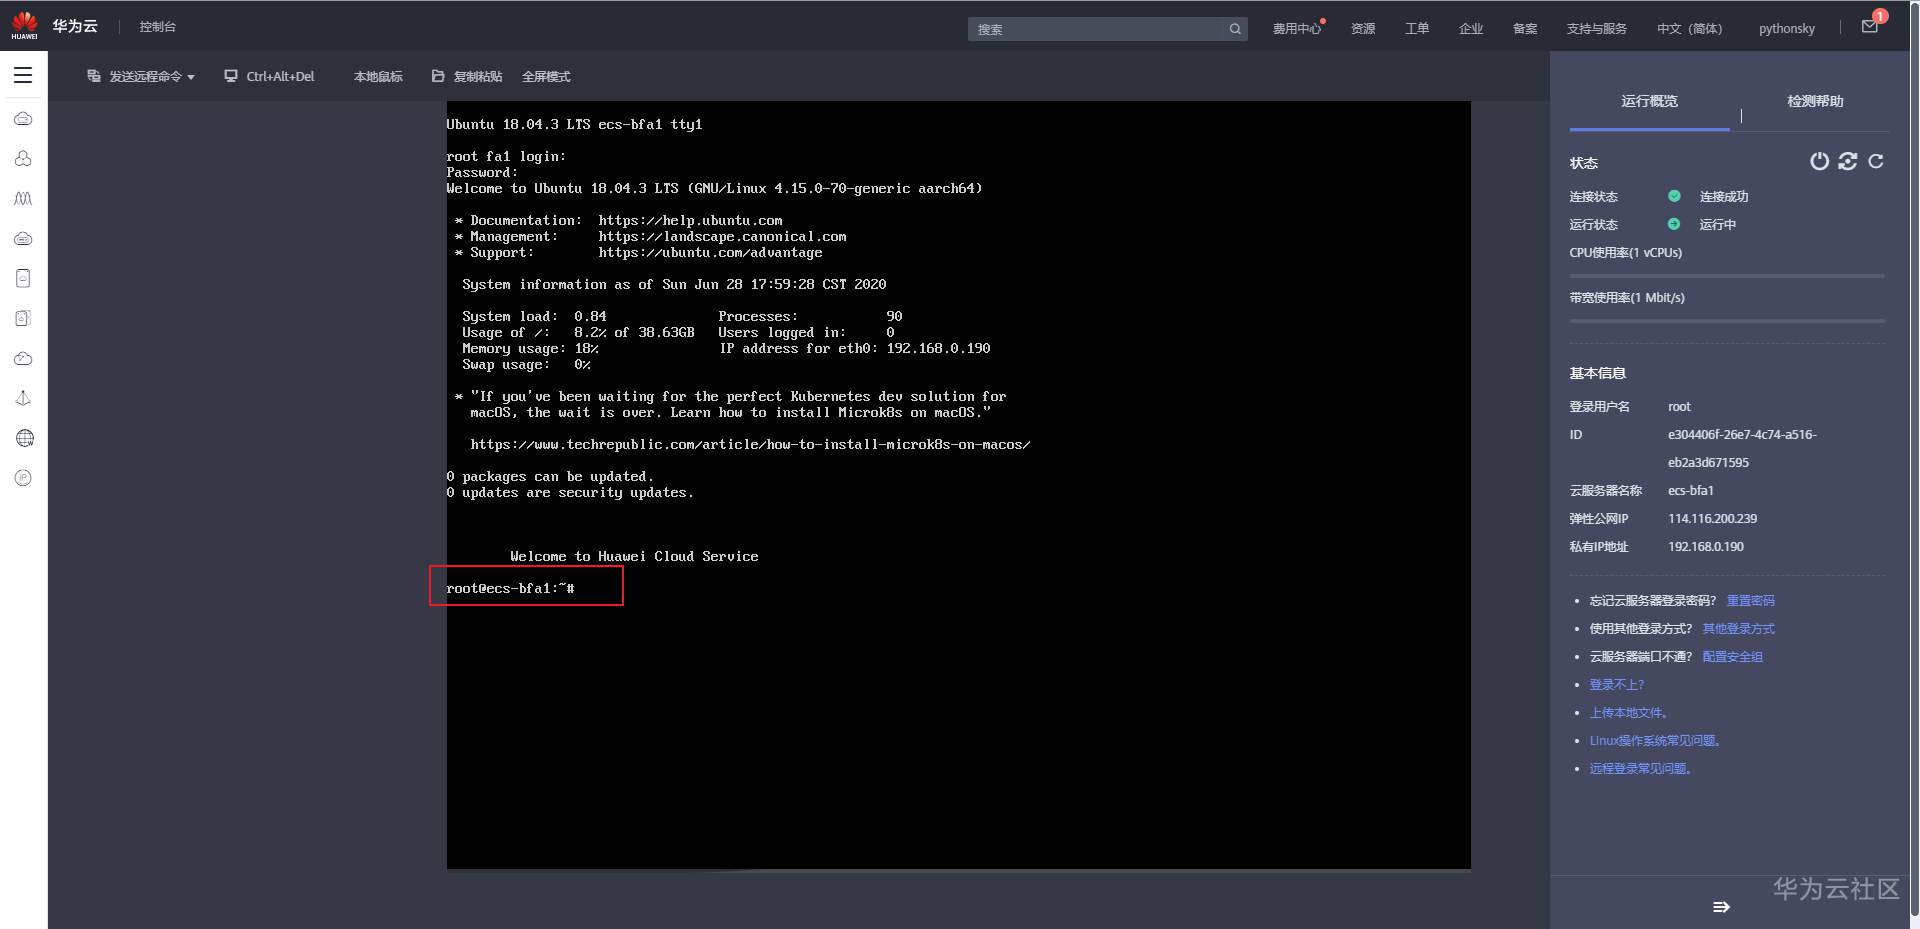Click the CPU使用率 usage bar
Image resolution: width=1920 pixels, height=929 pixels.
(x=1727, y=276)
